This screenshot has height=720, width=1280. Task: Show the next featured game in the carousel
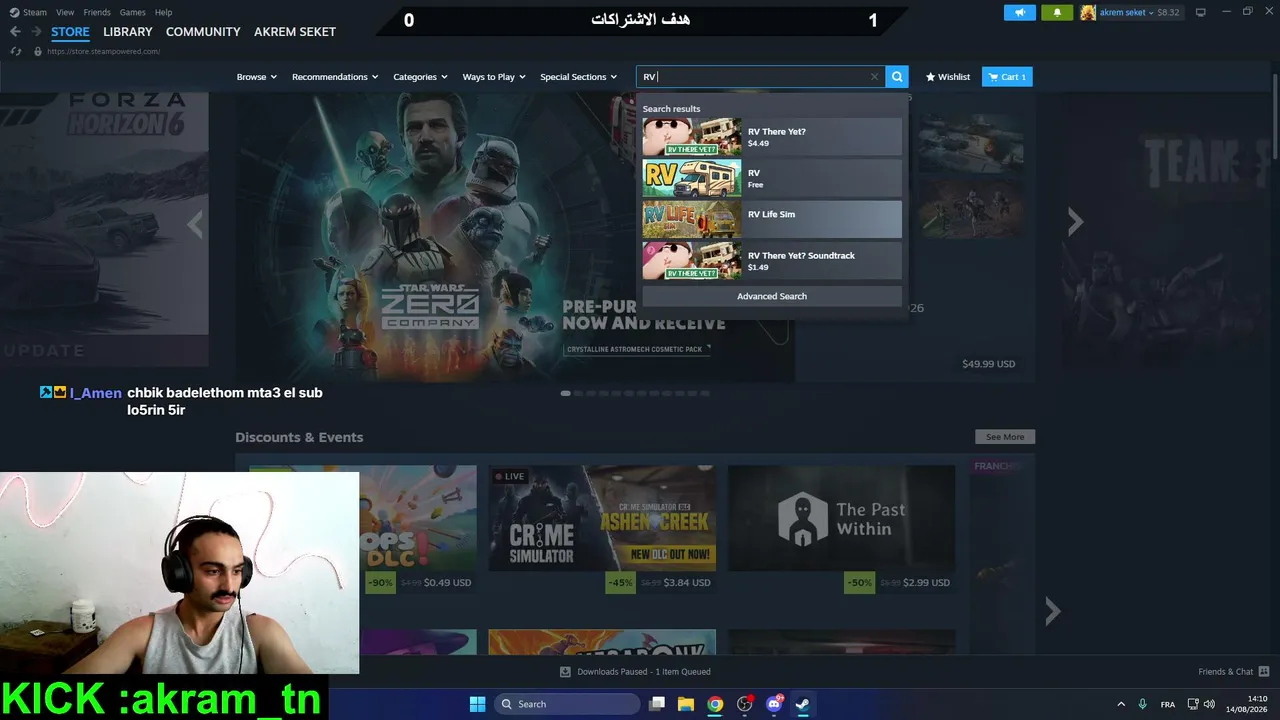[x=1075, y=222]
